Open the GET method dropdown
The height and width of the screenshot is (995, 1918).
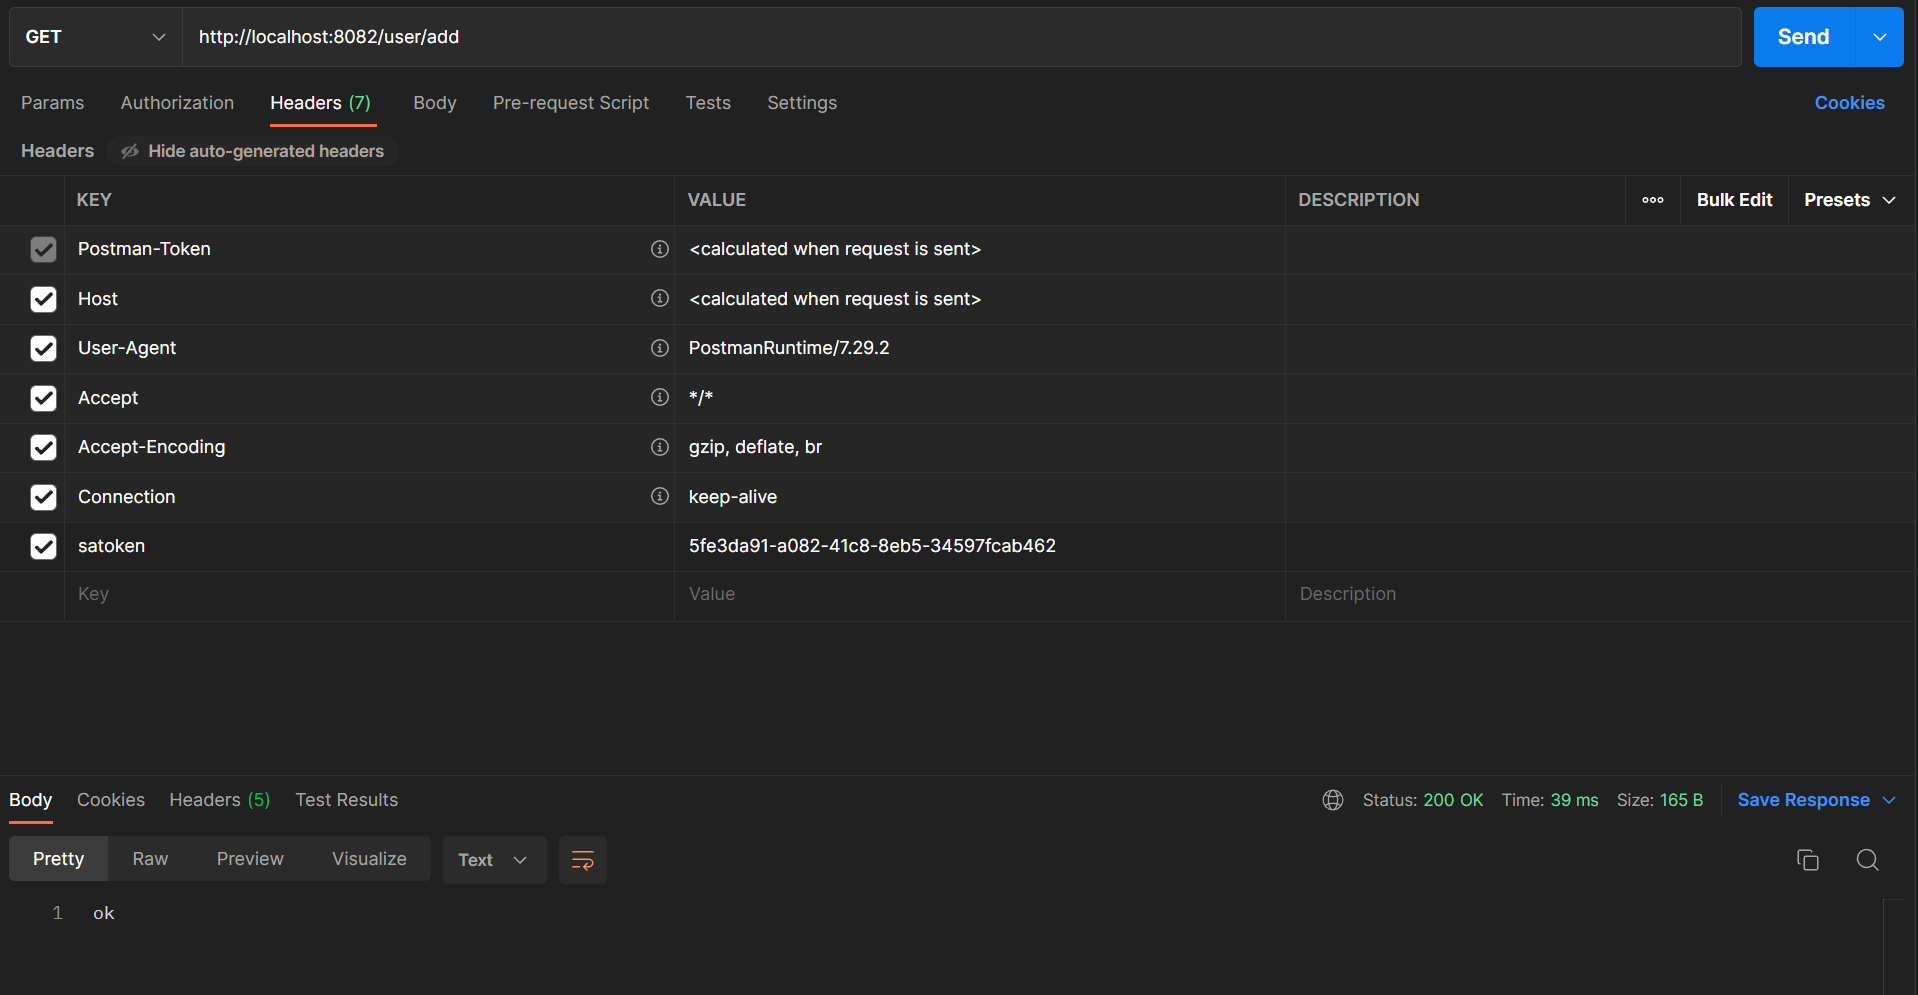point(95,37)
